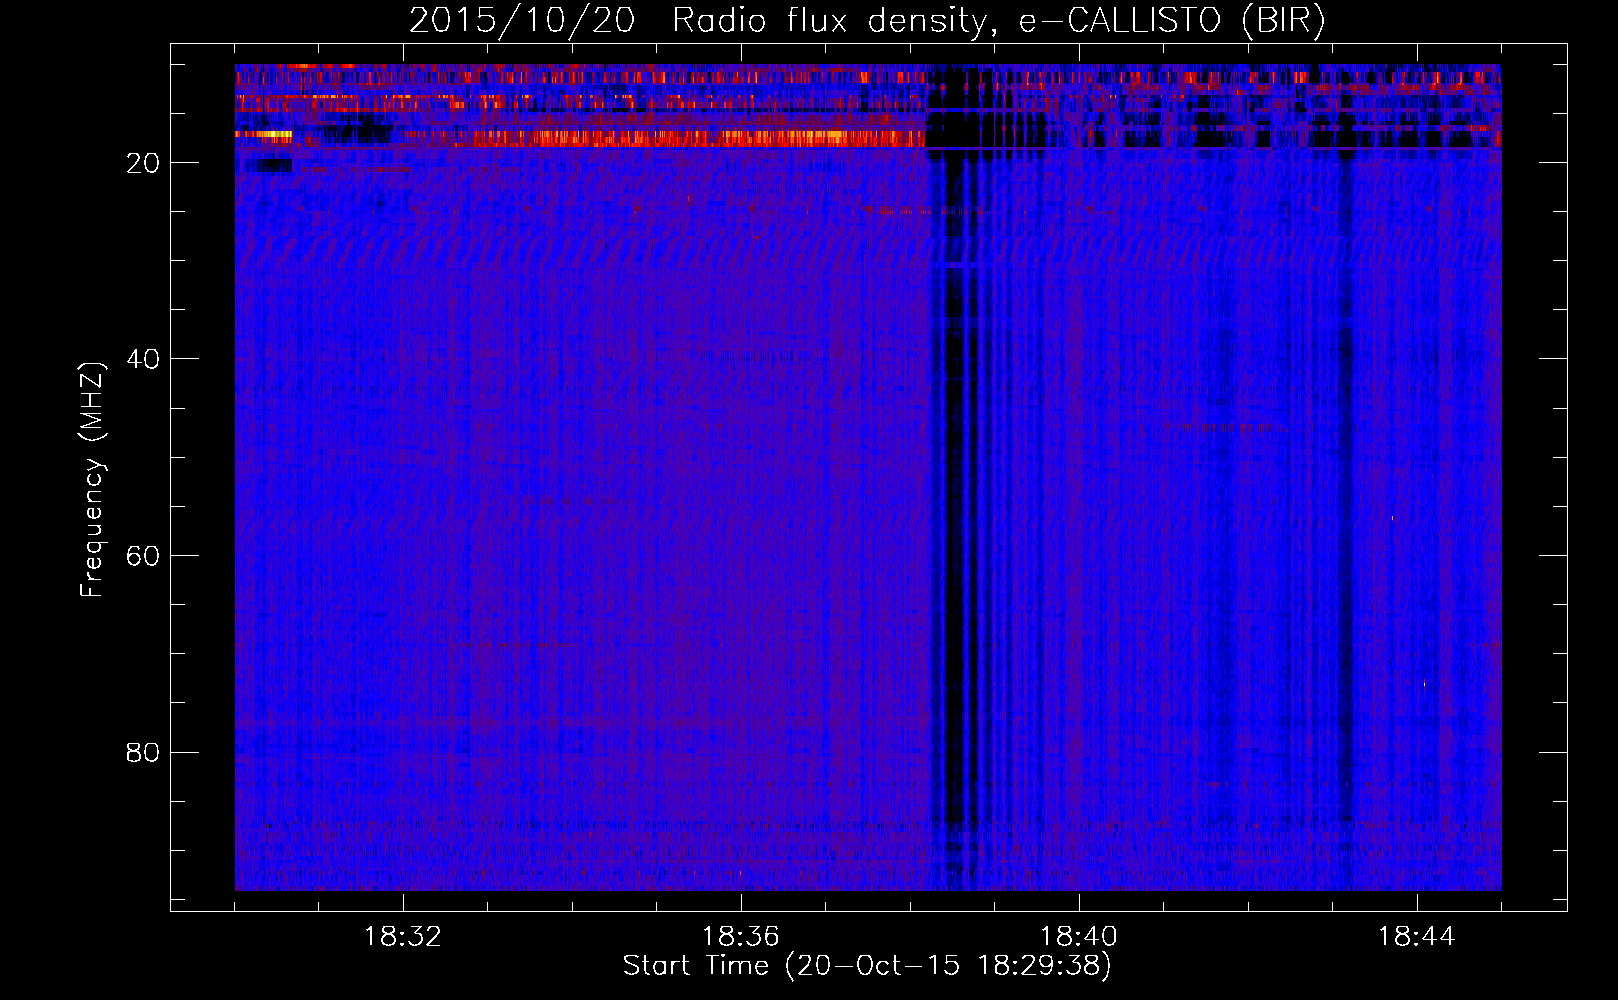Click the 'Frequency (MHZ)' axis label

click(91, 480)
